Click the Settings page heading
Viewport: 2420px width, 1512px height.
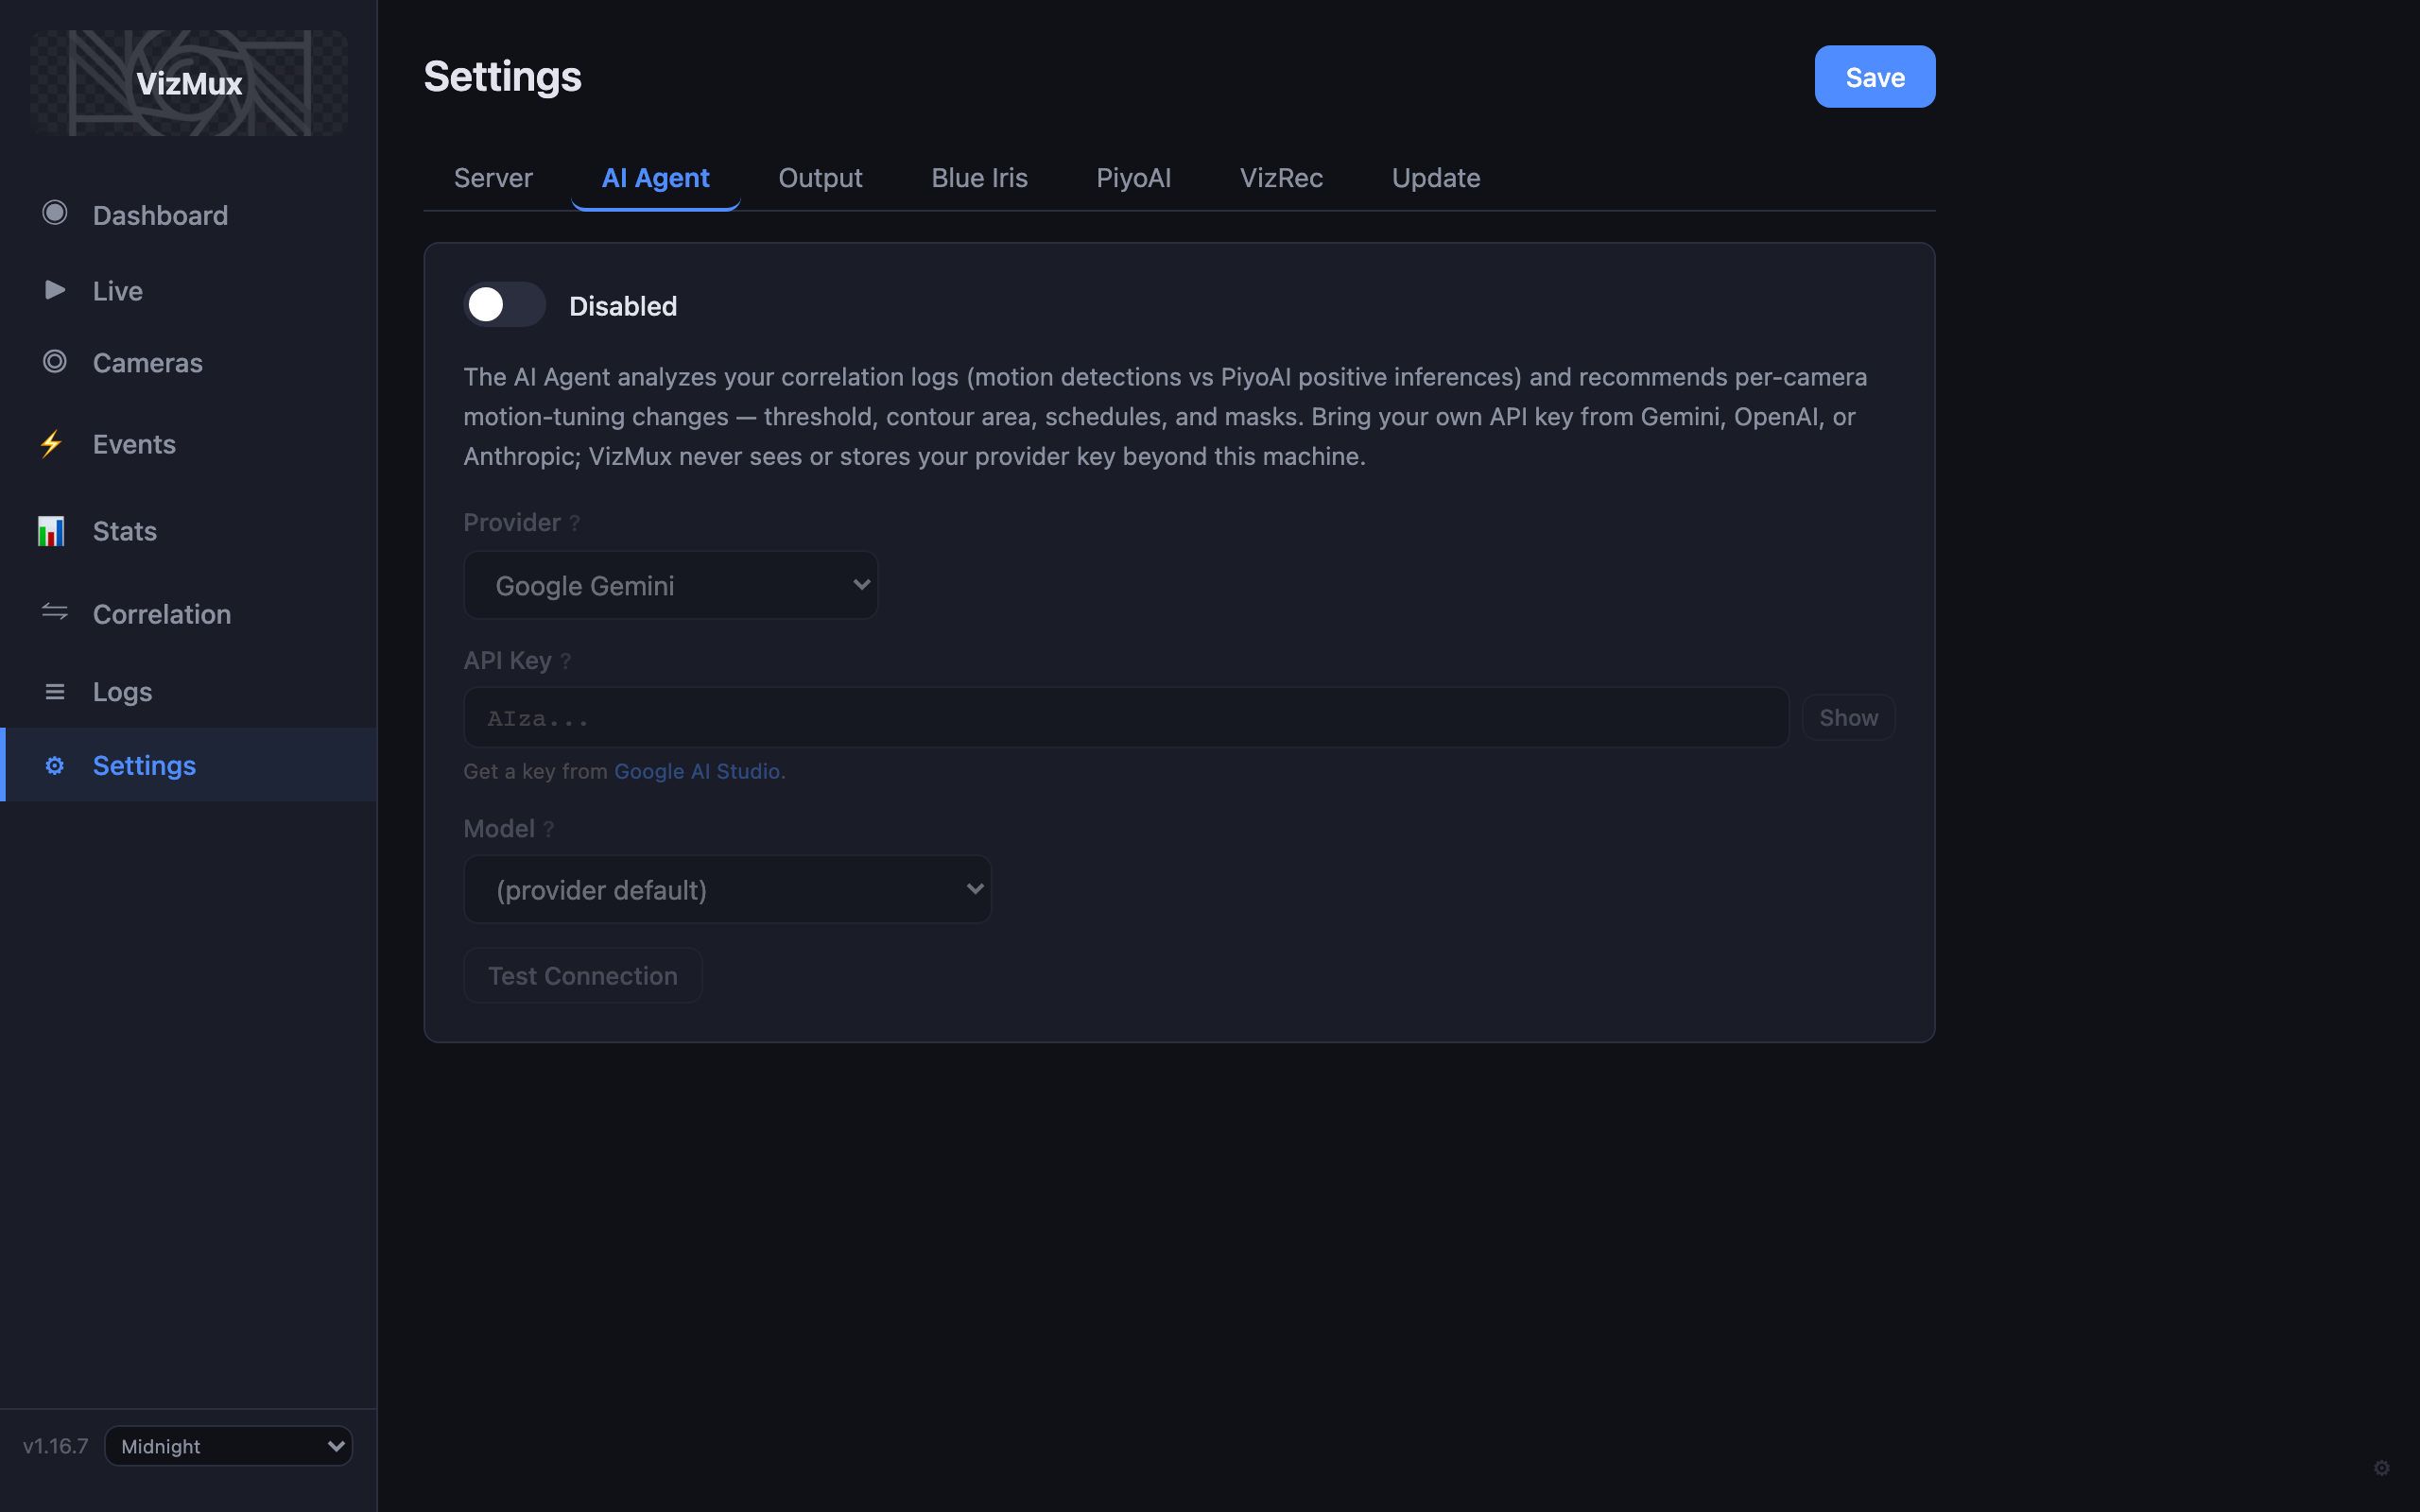coord(503,77)
